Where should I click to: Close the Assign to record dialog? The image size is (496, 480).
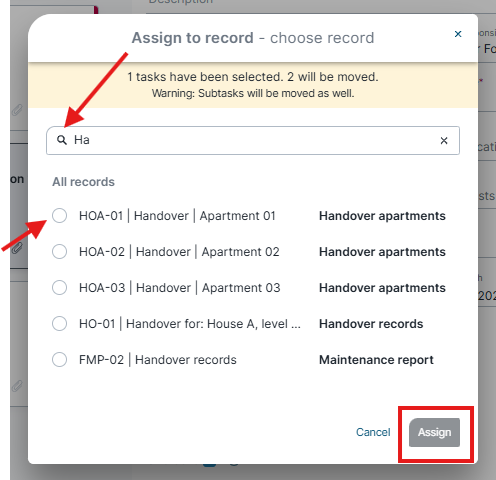(458, 34)
